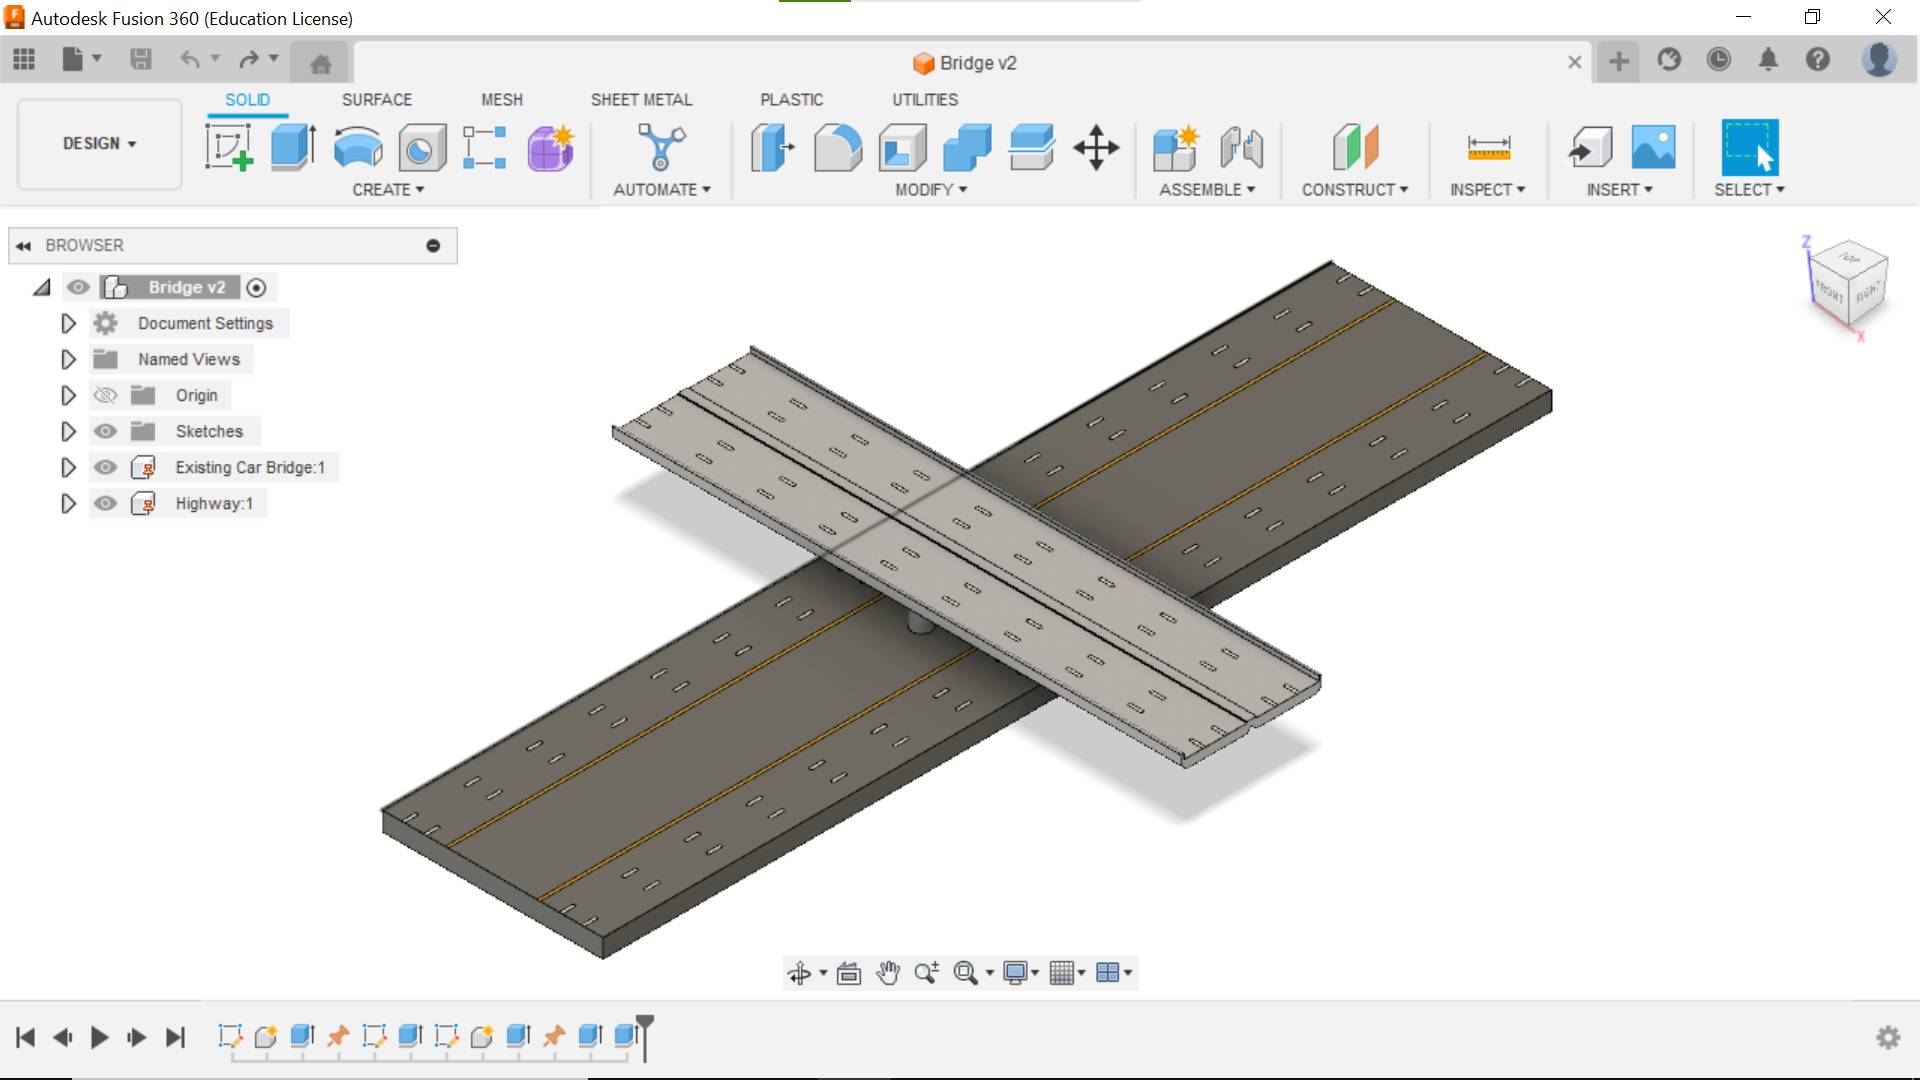The image size is (1920, 1080).
Task: Hide the Highway:1 component
Action: 105,503
